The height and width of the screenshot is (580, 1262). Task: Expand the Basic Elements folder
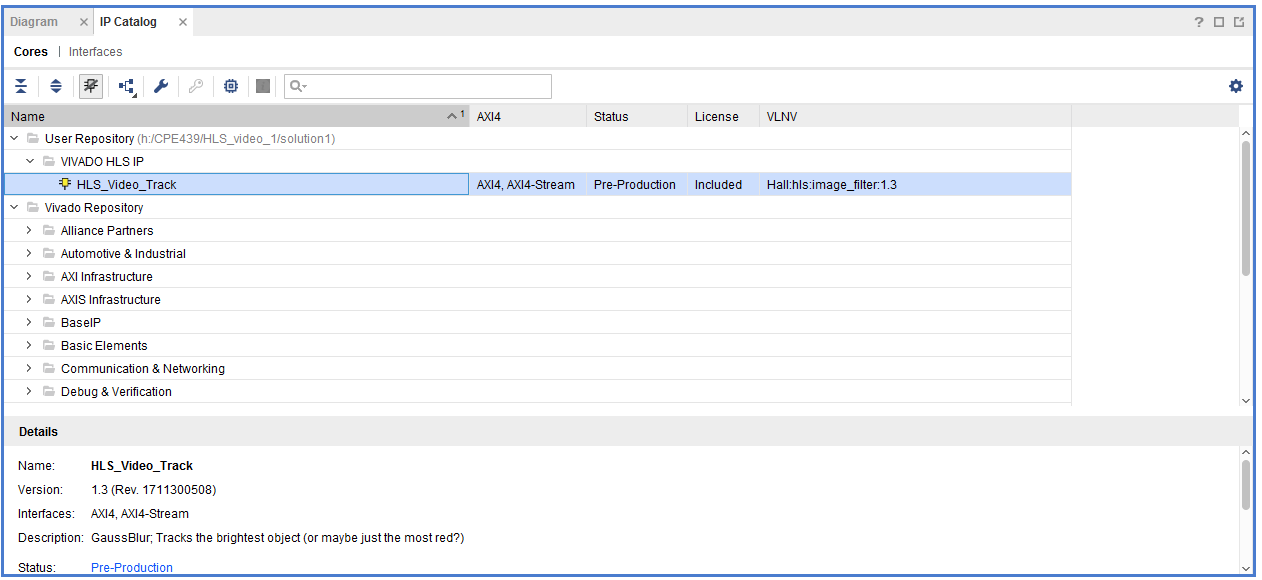point(29,346)
